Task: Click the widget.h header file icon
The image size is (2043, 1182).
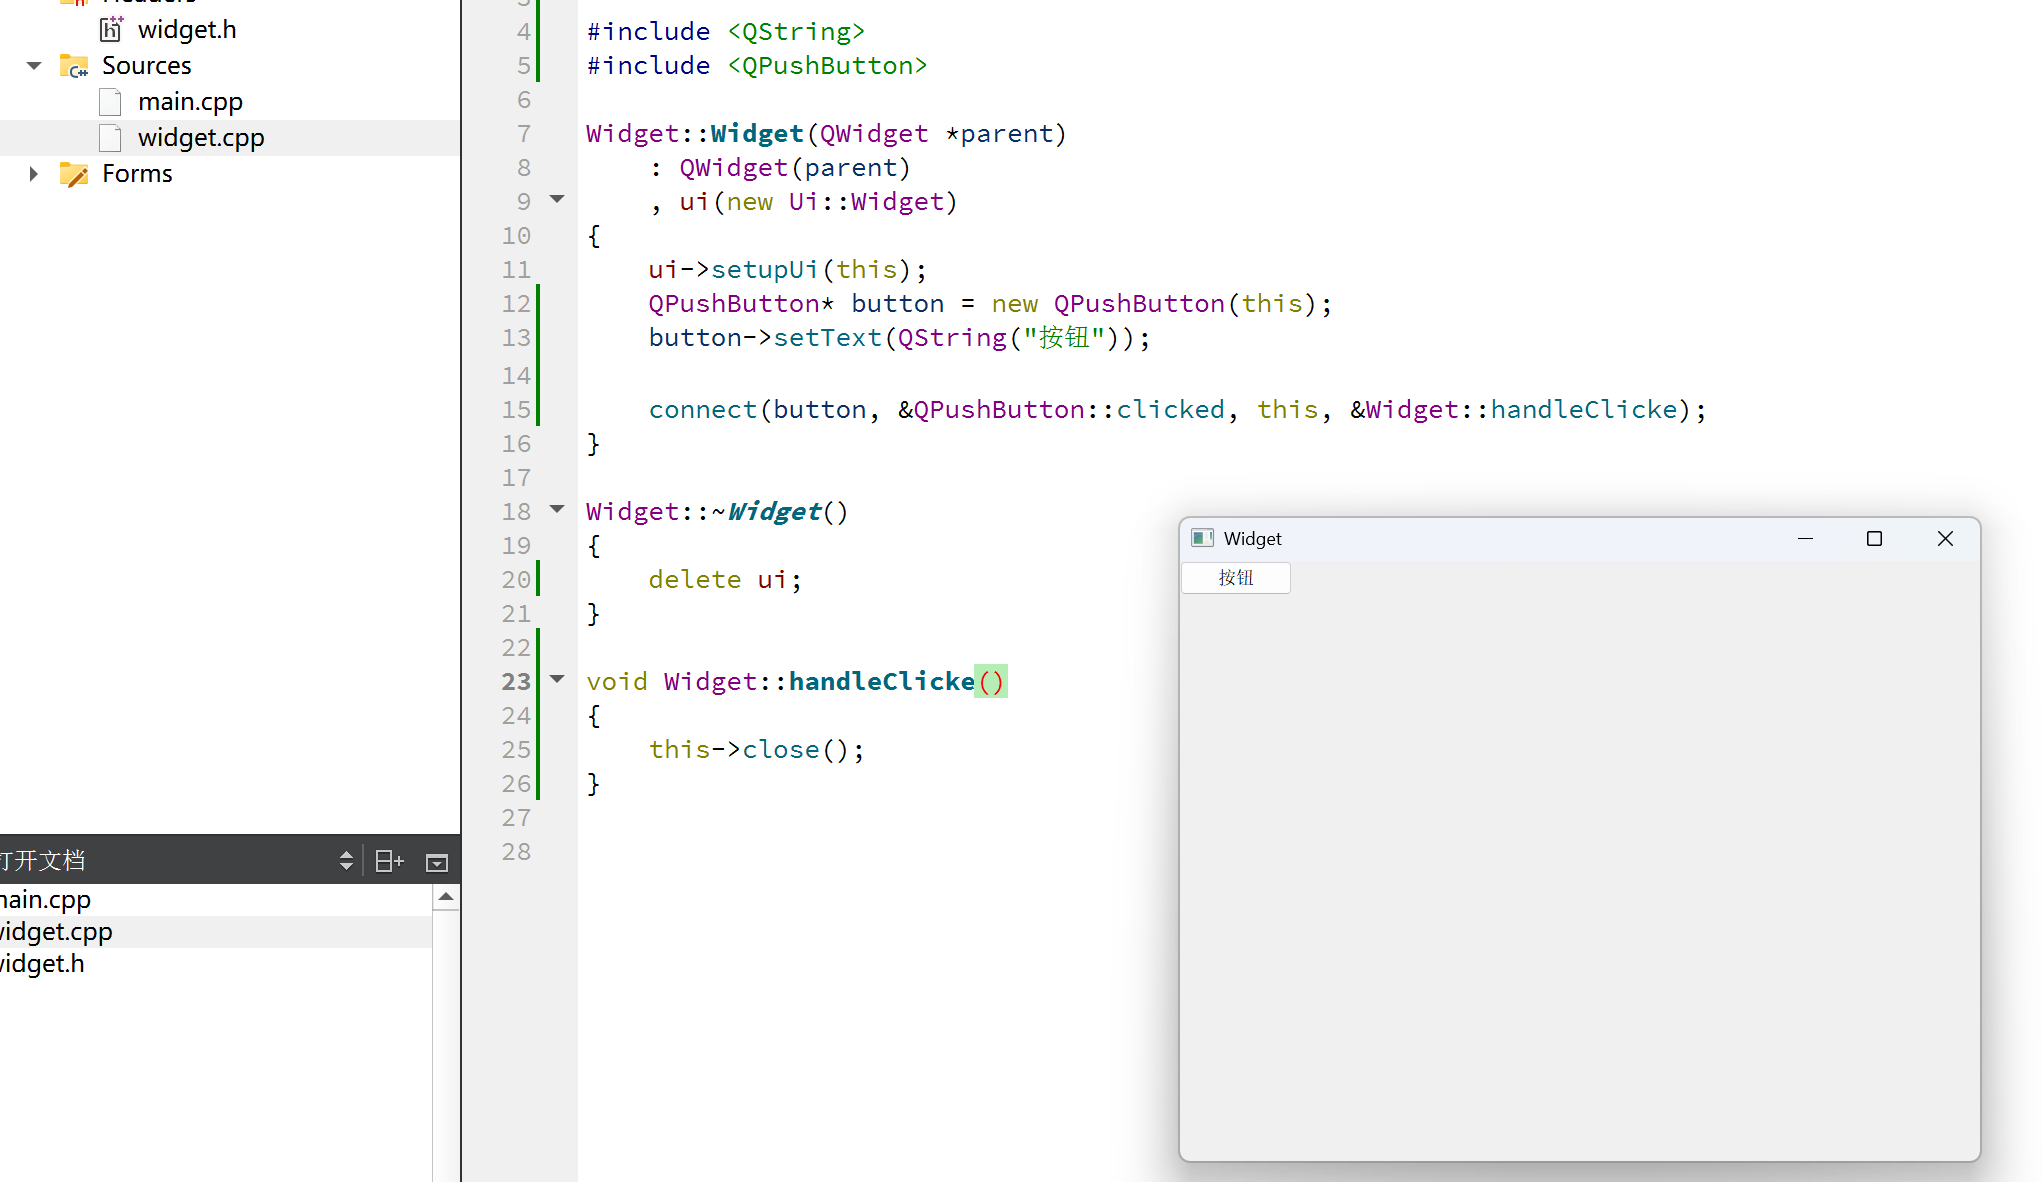Action: (111, 30)
